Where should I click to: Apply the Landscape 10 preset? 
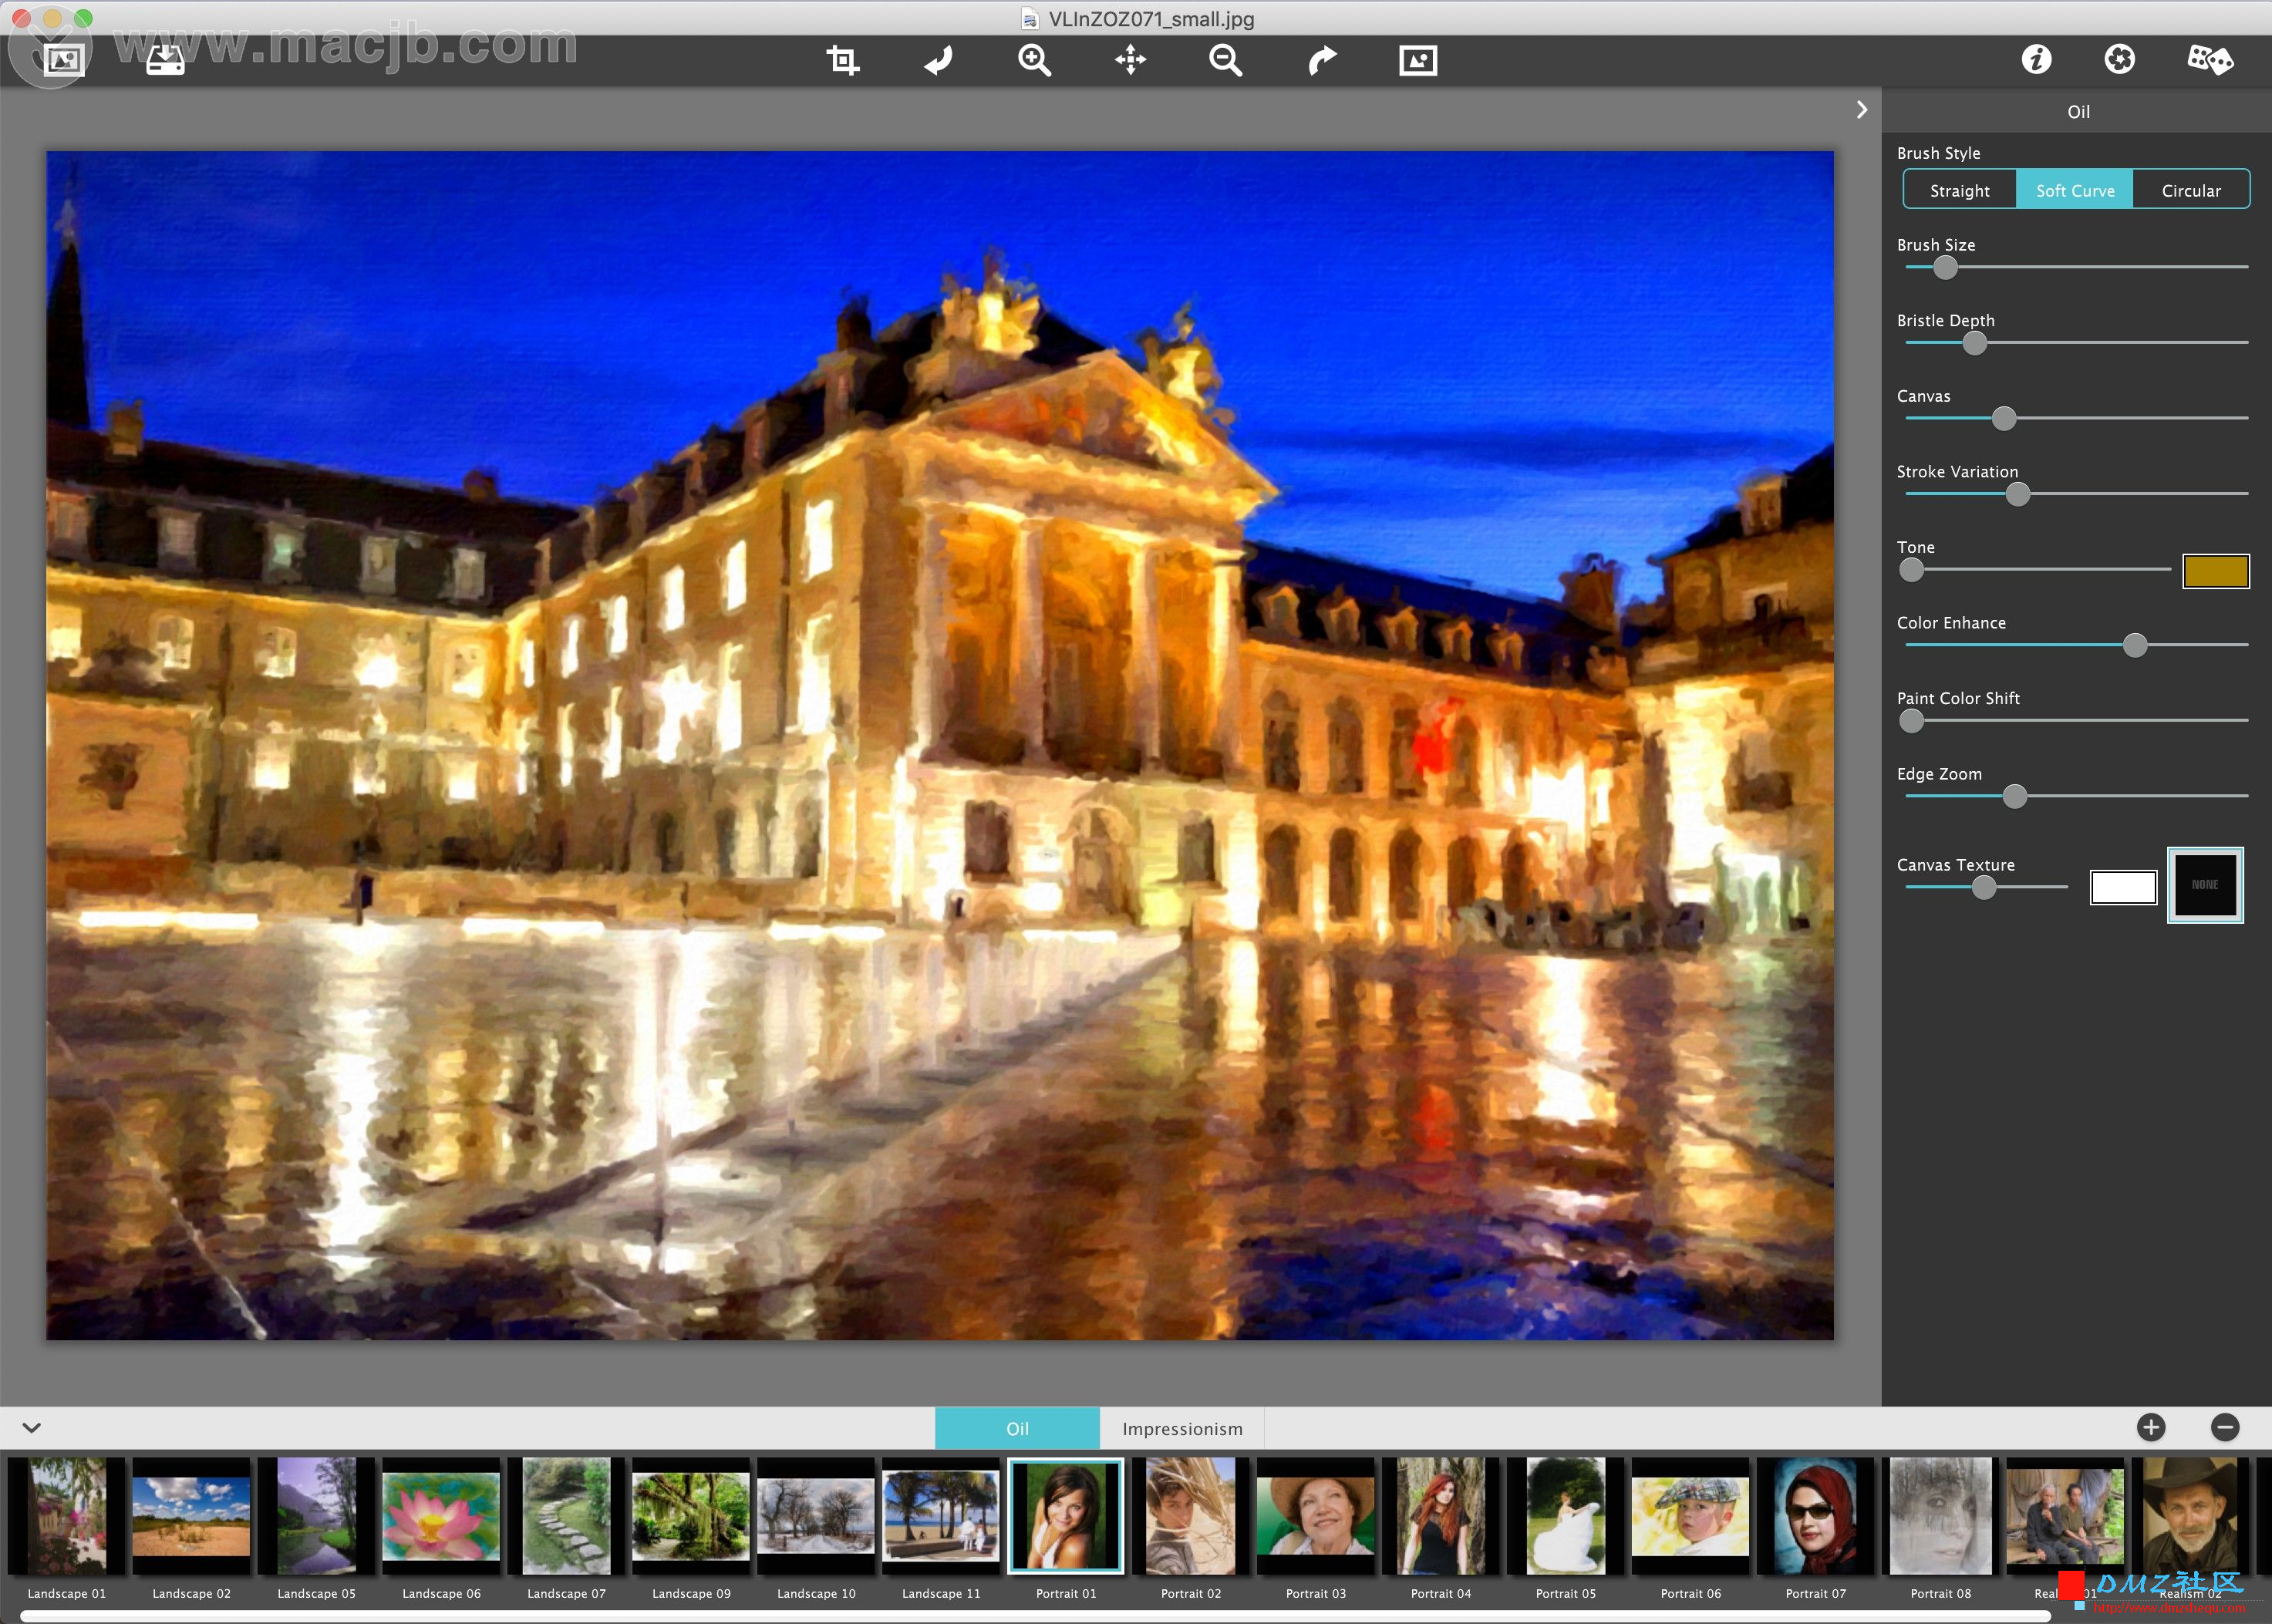(816, 1516)
